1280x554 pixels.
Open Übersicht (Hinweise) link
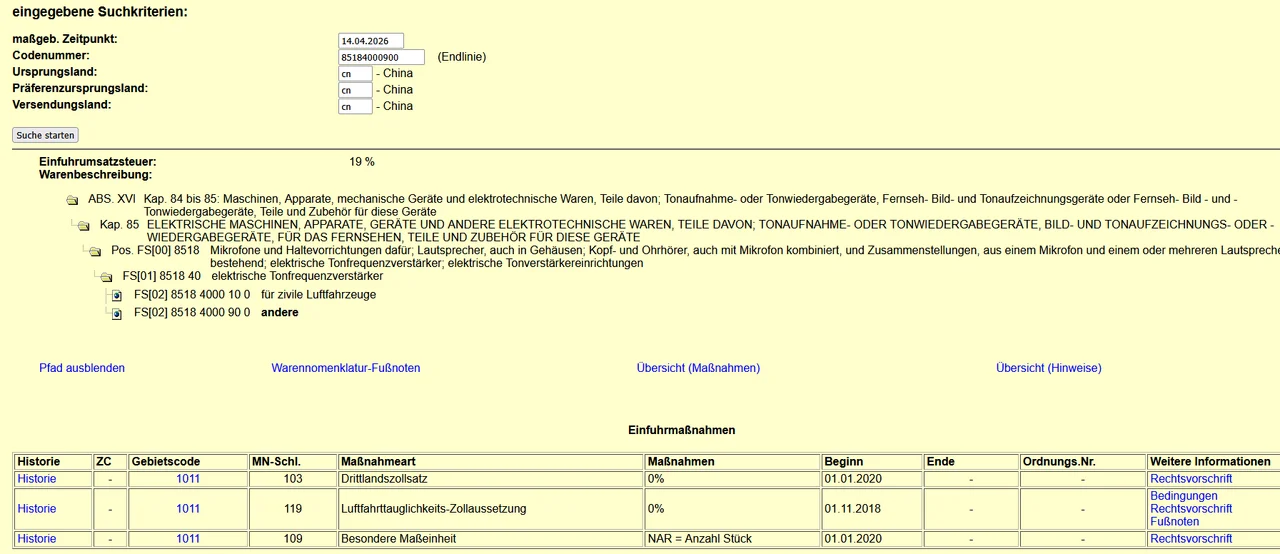pyautogui.click(x=1048, y=368)
